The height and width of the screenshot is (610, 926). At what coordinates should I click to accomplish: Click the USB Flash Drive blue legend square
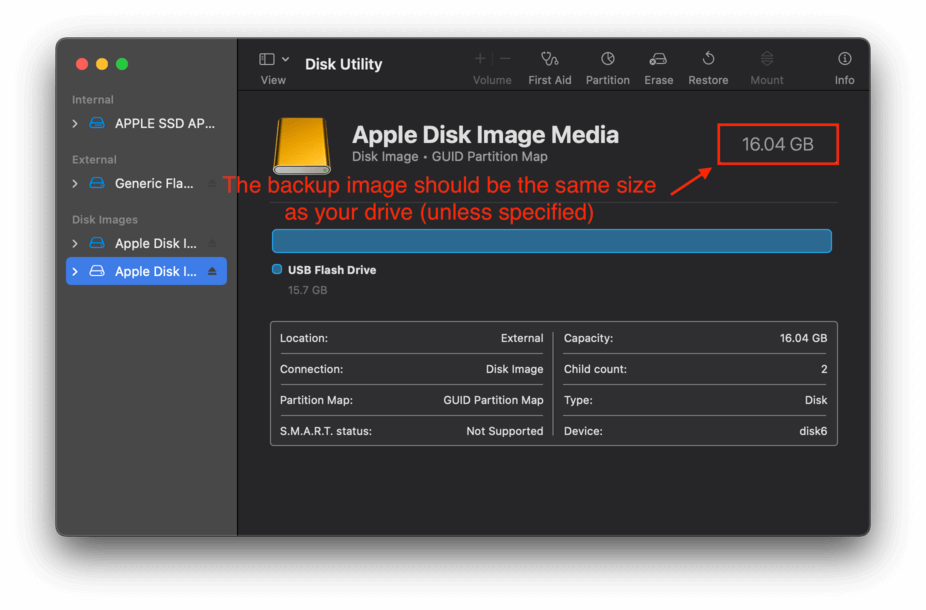pyautogui.click(x=276, y=269)
